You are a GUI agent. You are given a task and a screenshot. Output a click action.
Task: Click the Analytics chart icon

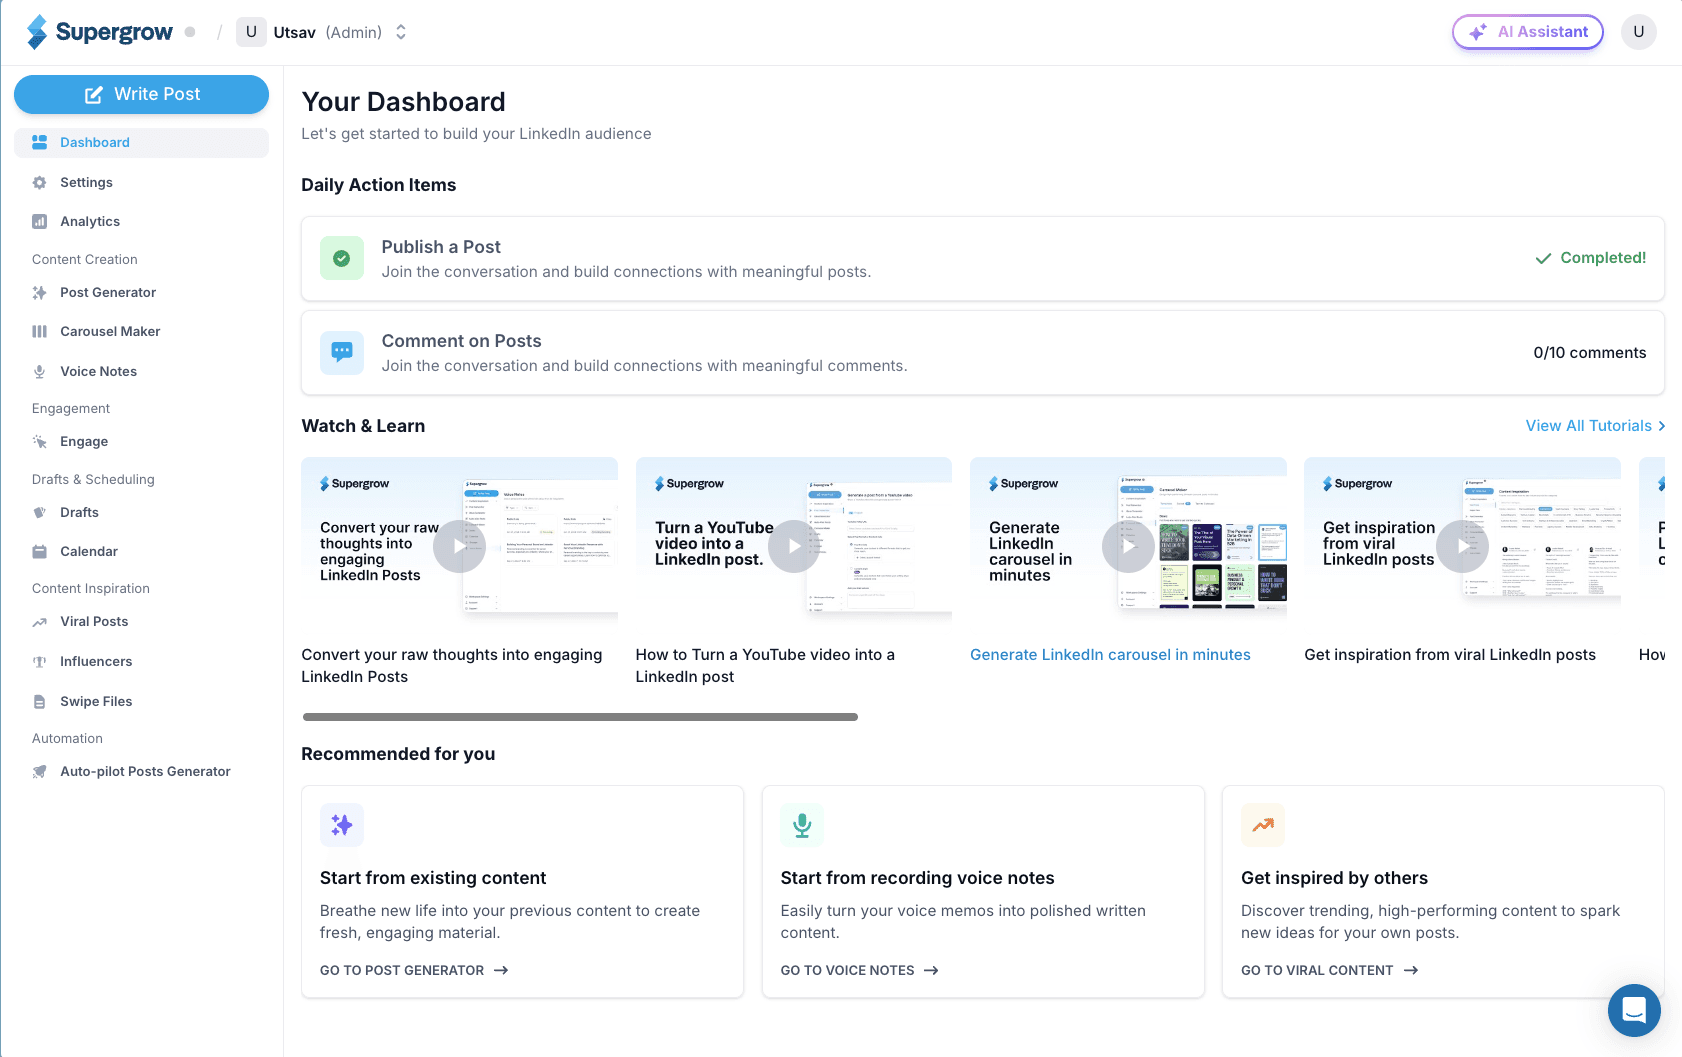40,222
